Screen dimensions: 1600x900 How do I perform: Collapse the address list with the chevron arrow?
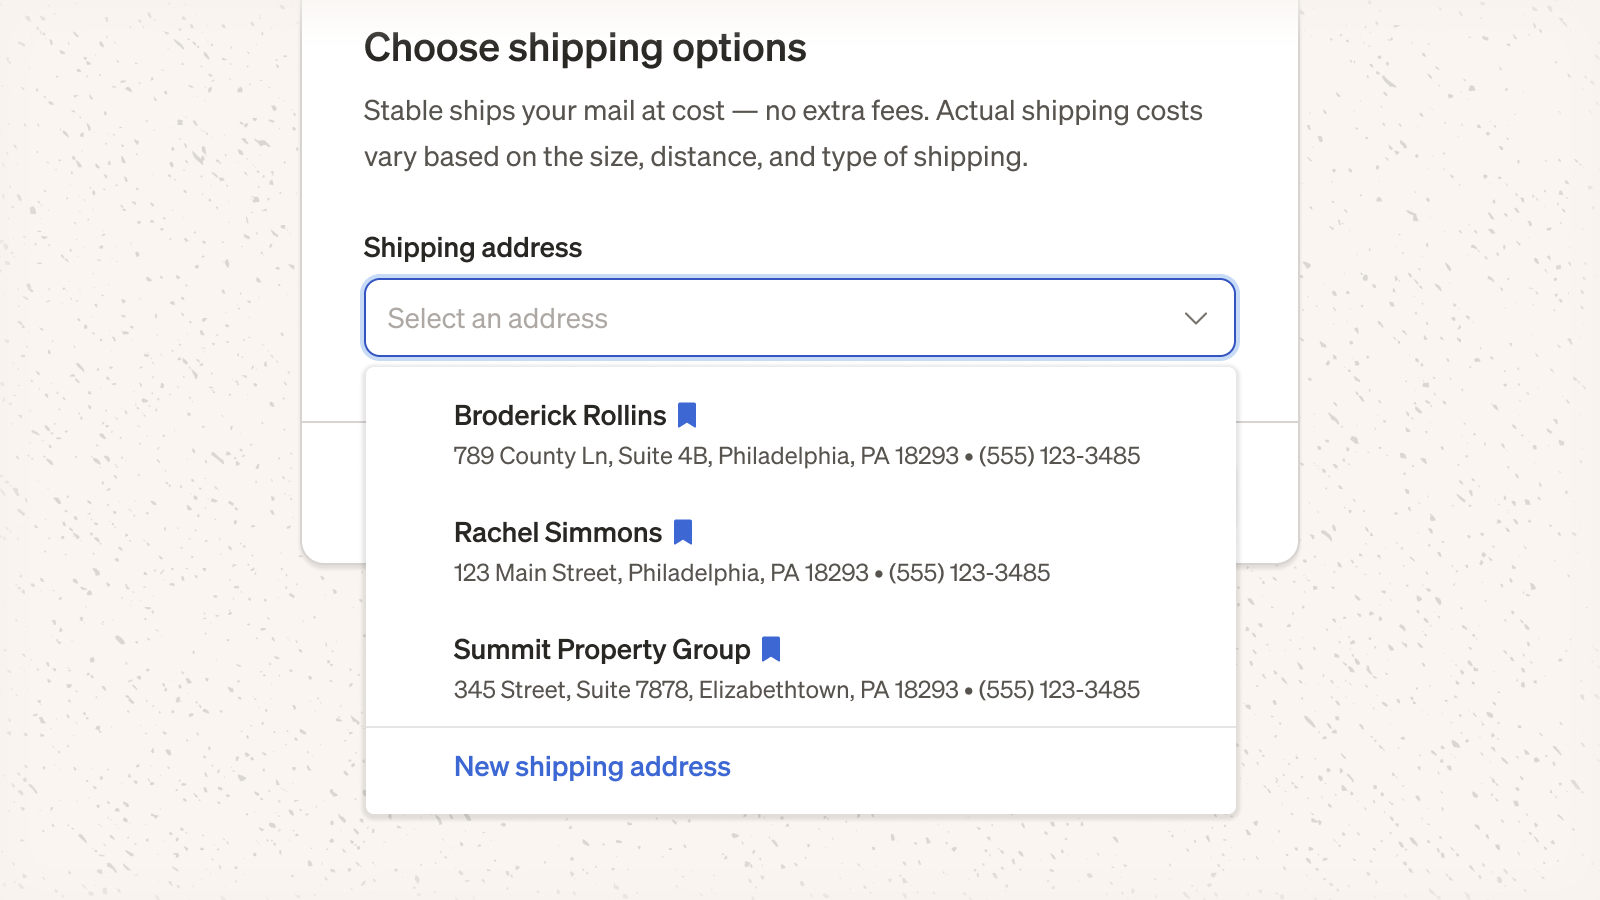[1196, 318]
